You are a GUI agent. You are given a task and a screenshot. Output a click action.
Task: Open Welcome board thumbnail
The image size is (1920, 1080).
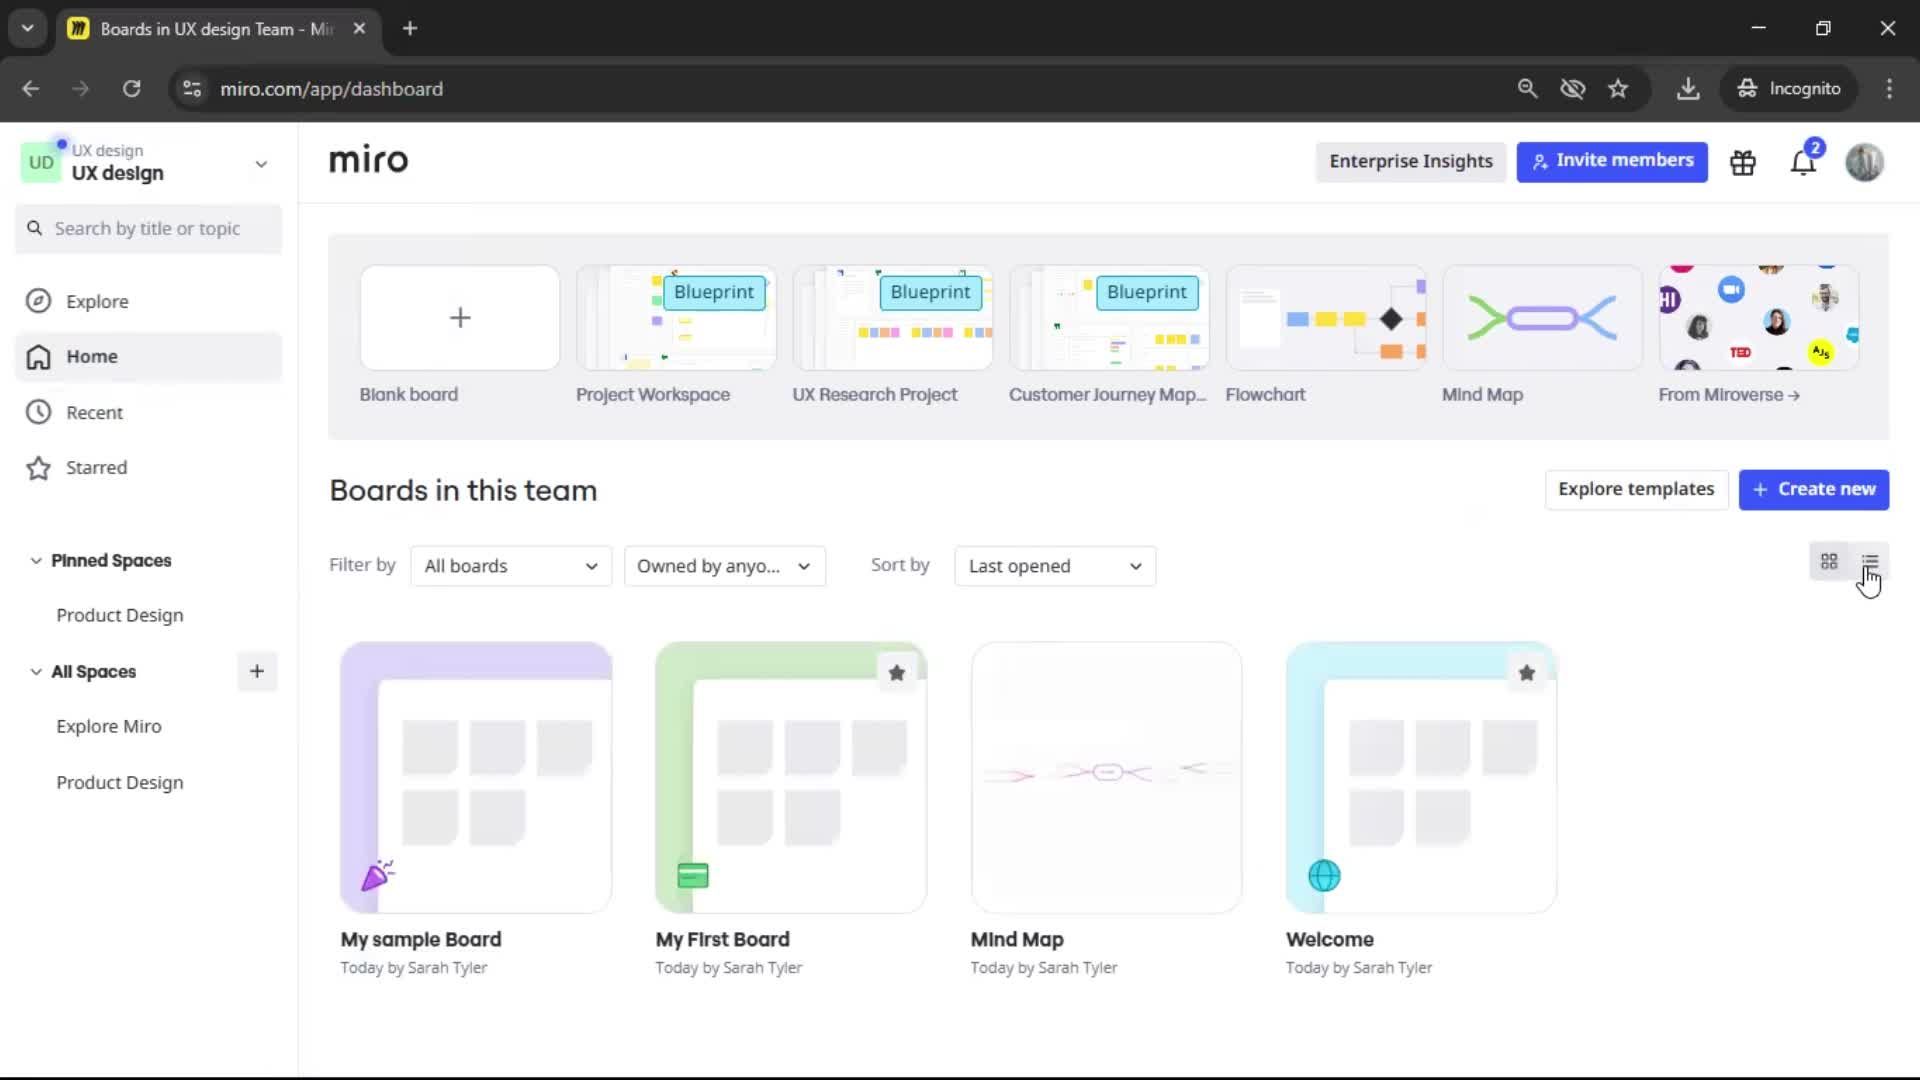1421,778
